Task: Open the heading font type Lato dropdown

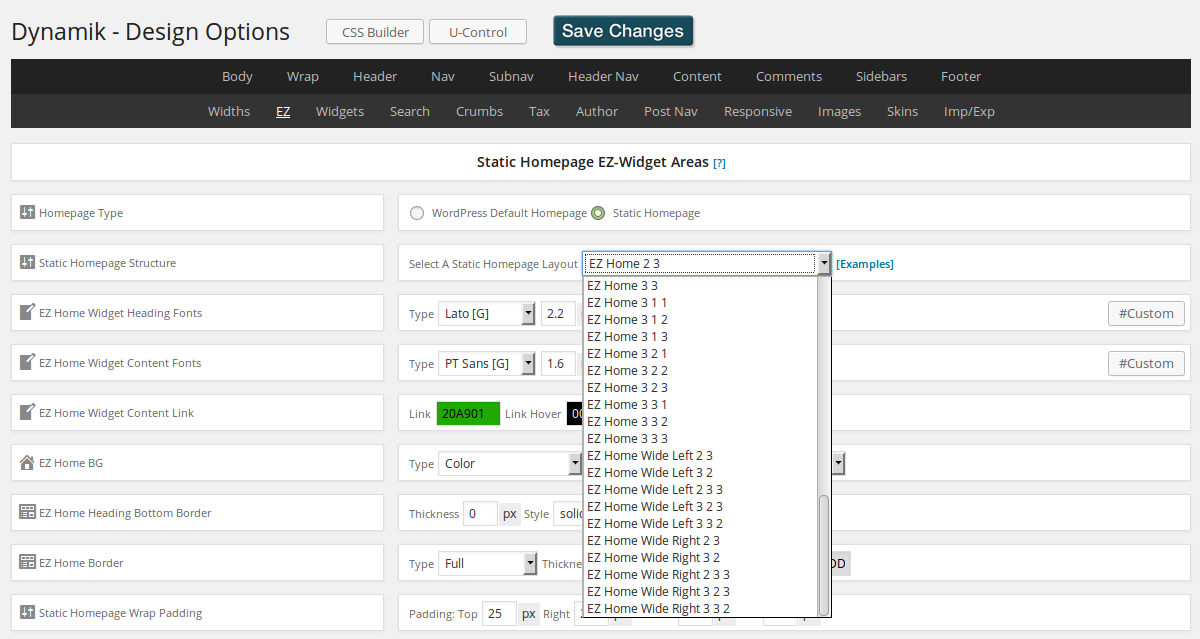Action: click(x=487, y=314)
